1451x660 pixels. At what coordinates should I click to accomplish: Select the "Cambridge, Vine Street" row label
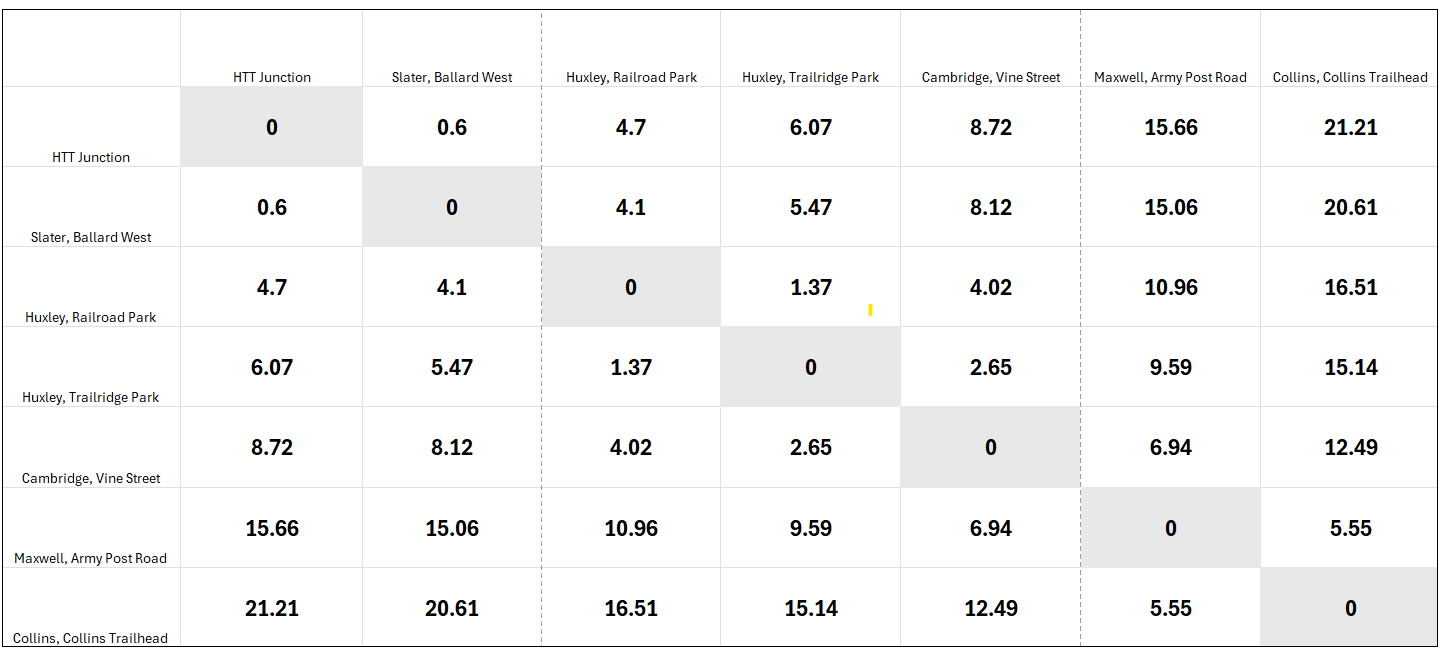click(x=91, y=478)
